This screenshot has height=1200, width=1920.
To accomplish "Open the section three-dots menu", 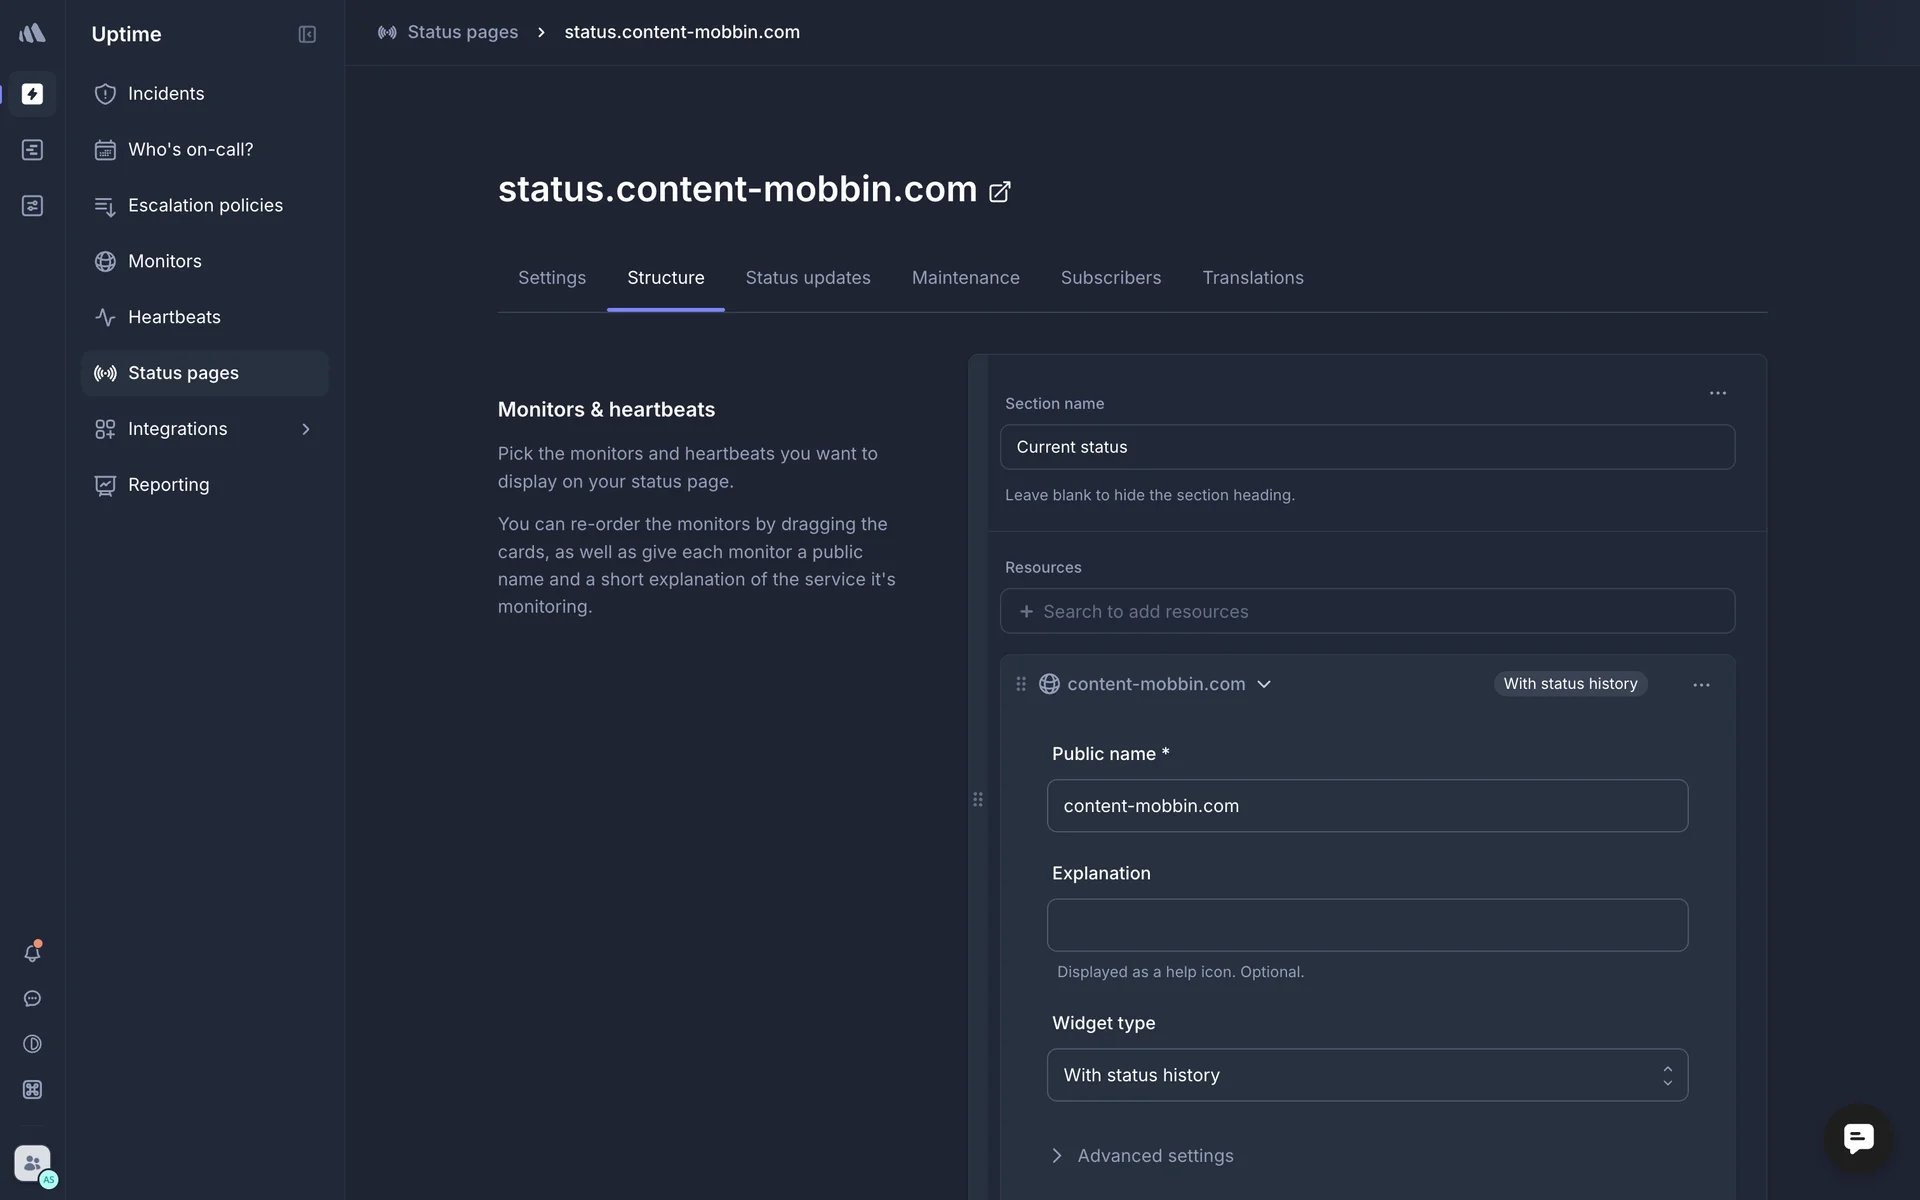I will (1717, 393).
